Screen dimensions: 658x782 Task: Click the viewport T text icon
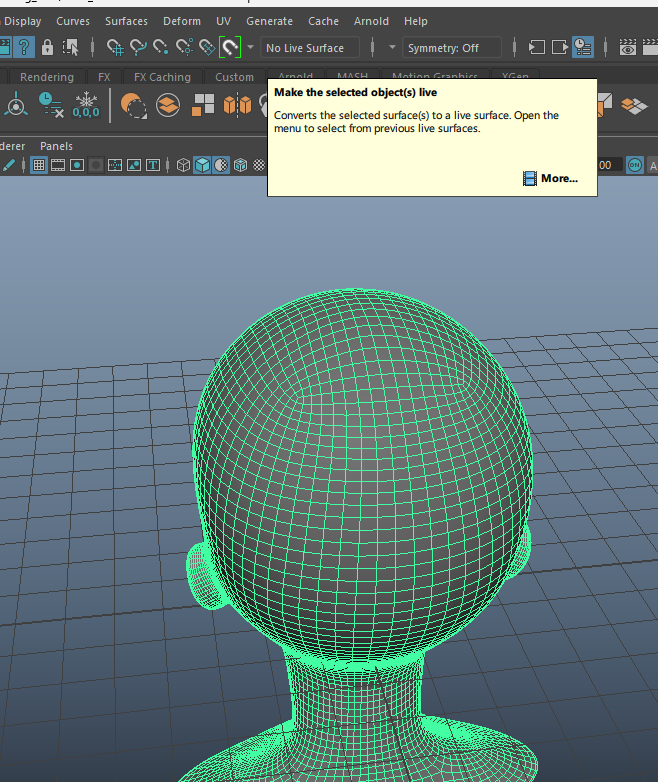point(153,165)
